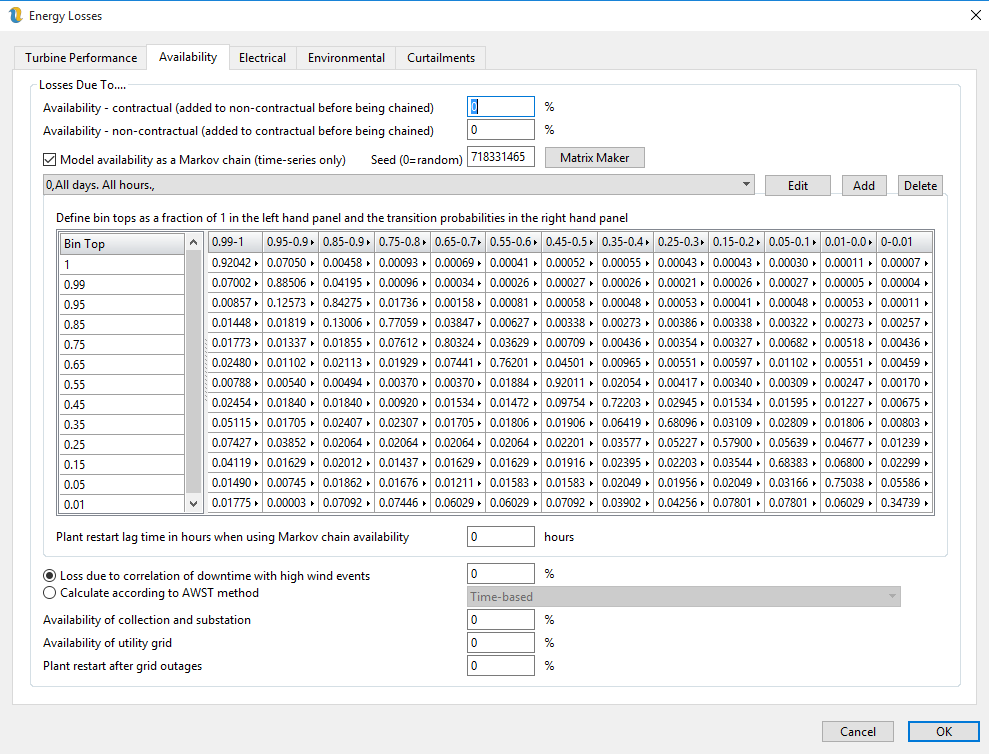Click the Seed value input field
This screenshot has width=989, height=754.
click(x=501, y=157)
